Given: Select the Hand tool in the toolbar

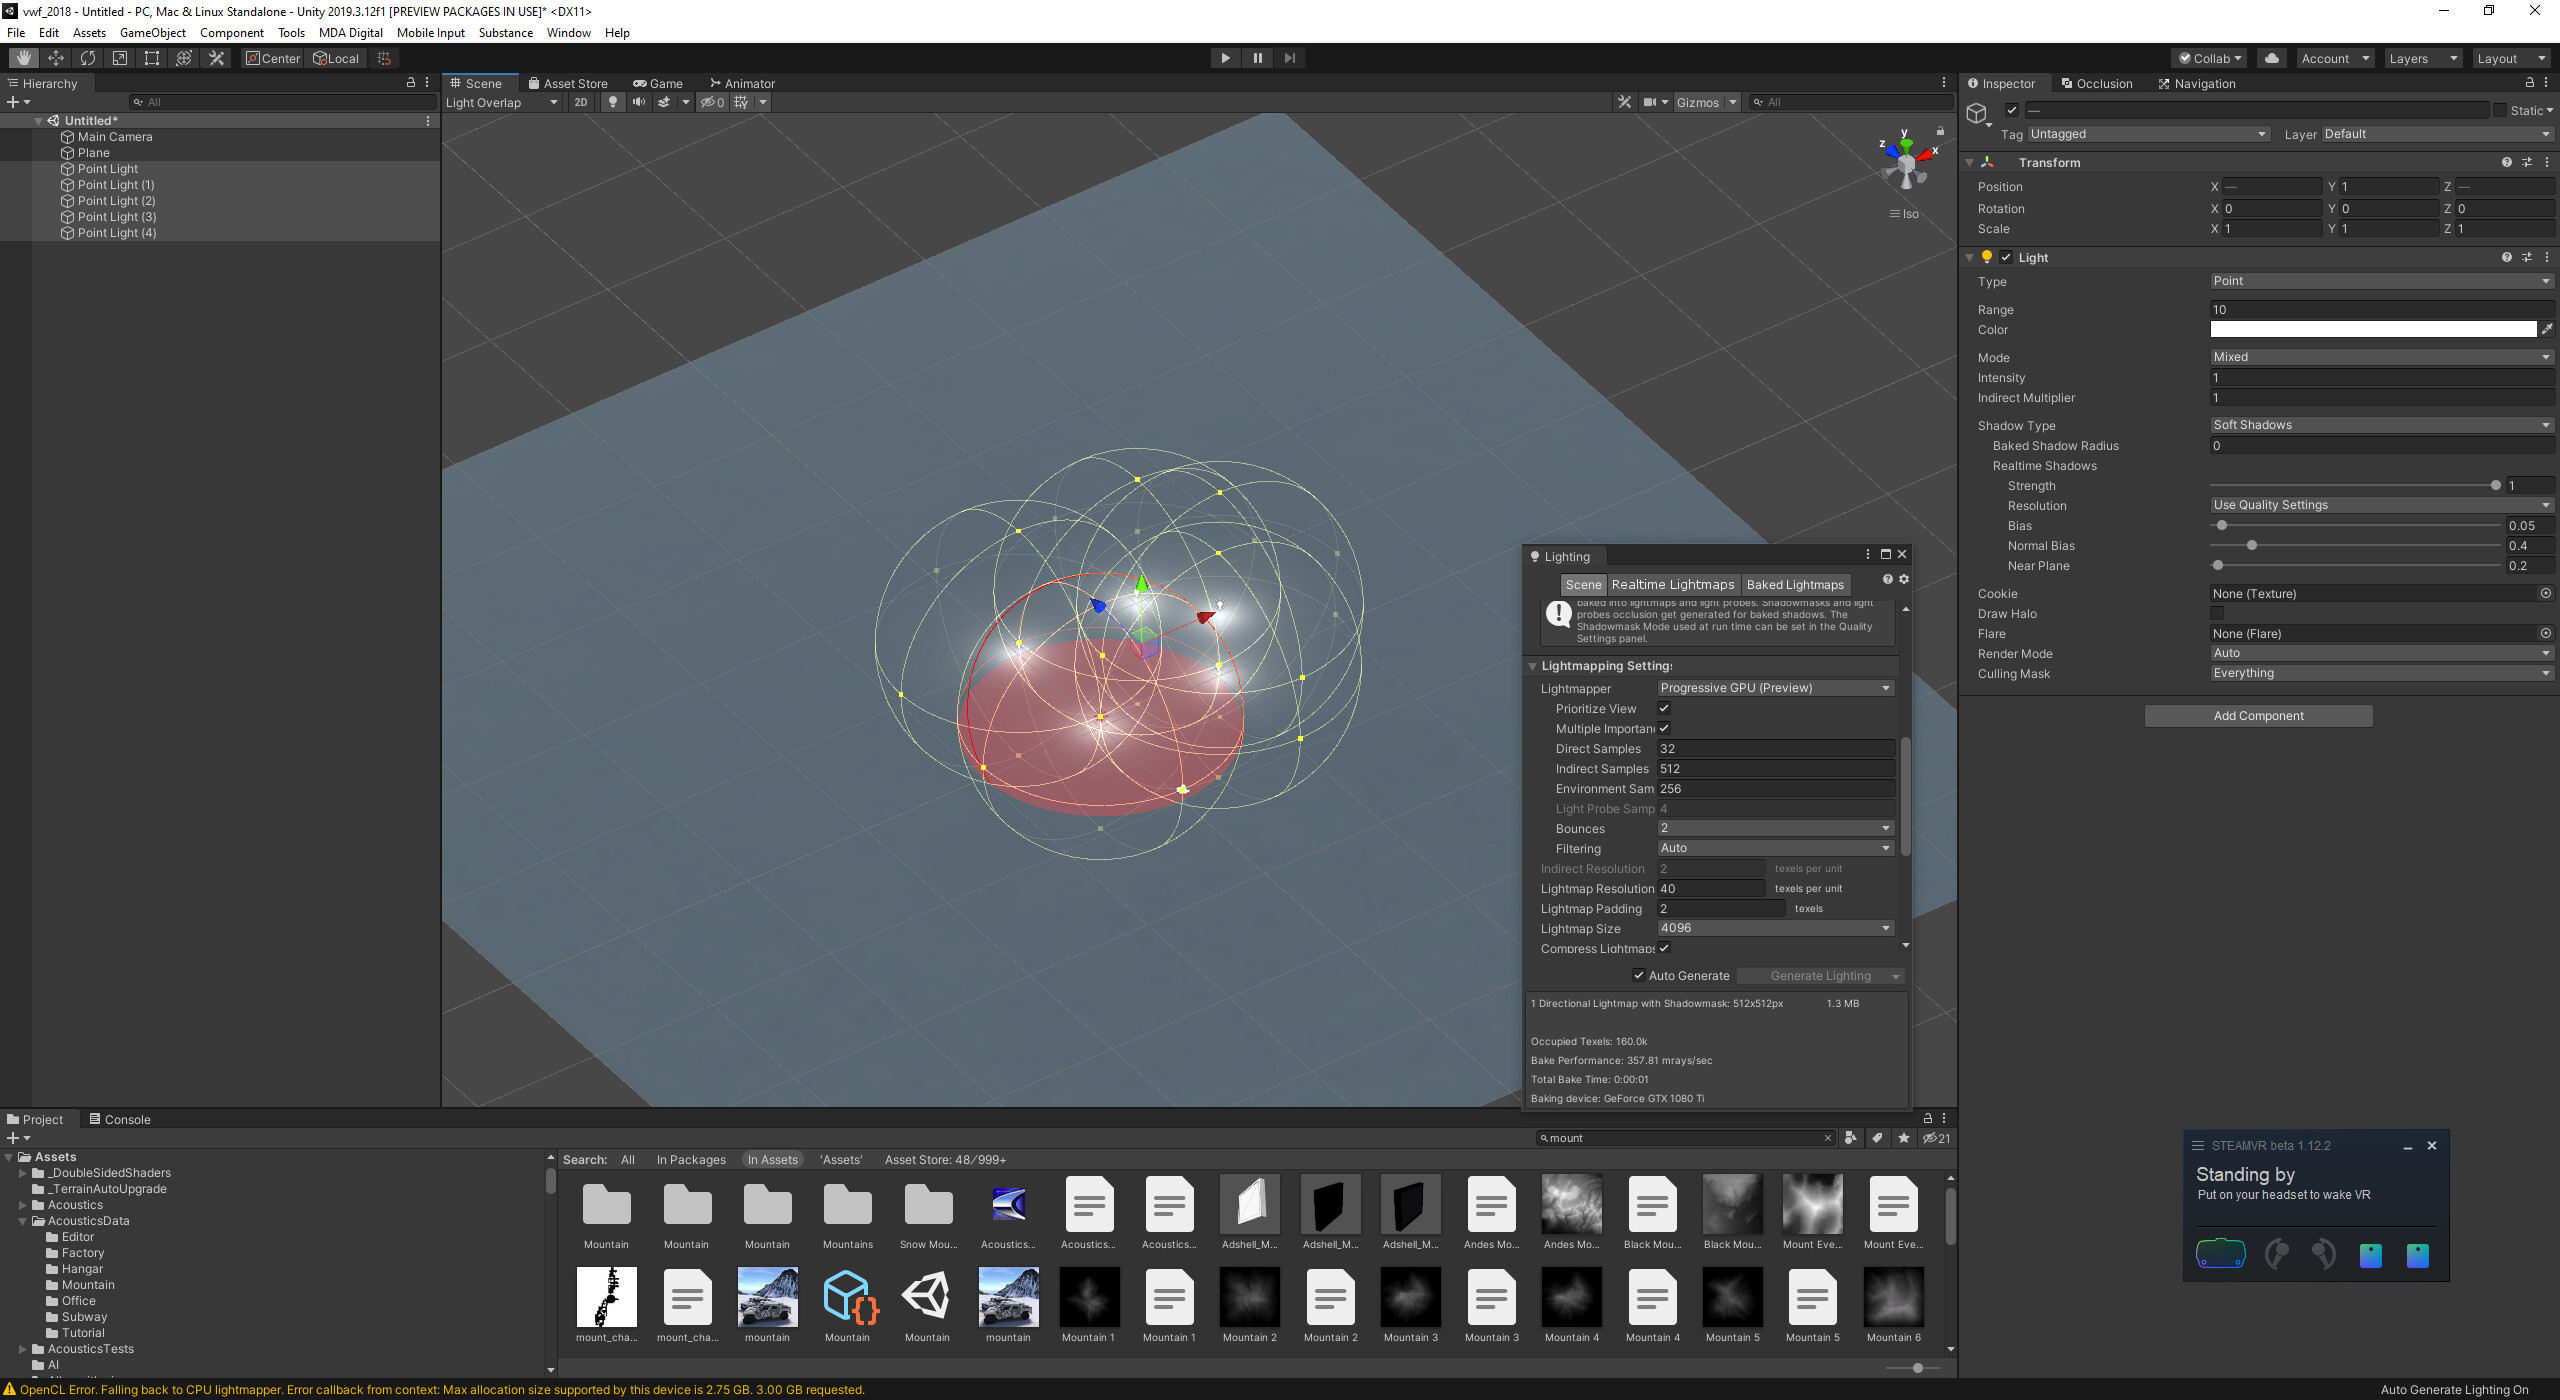Looking at the screenshot, I should tap(23, 57).
